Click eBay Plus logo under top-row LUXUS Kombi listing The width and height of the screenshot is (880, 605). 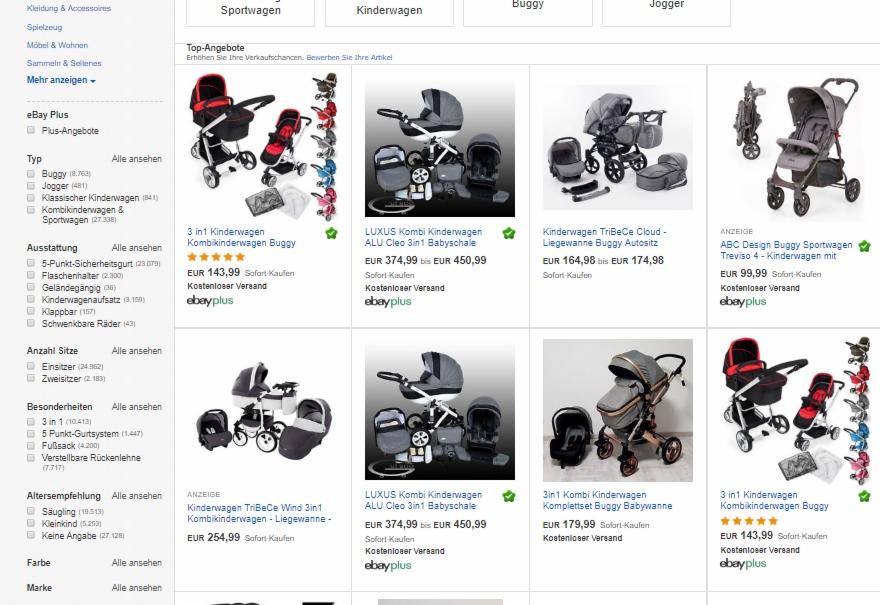coord(388,302)
